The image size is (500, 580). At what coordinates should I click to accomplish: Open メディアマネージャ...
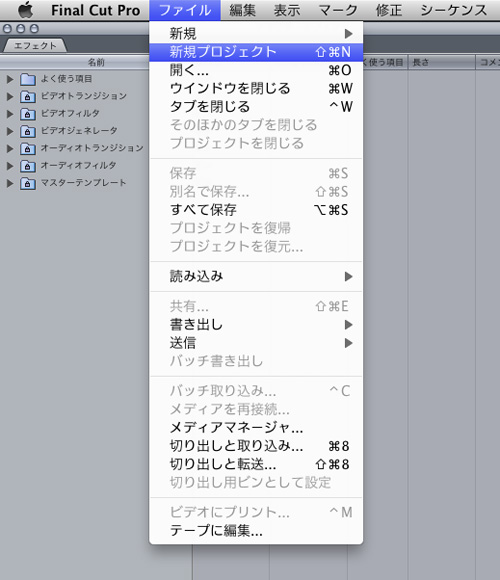click(256, 428)
